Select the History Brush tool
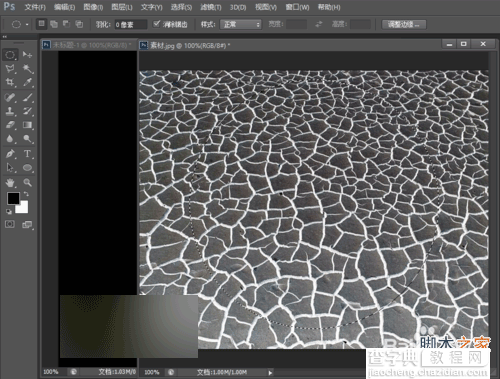 [x=27, y=111]
